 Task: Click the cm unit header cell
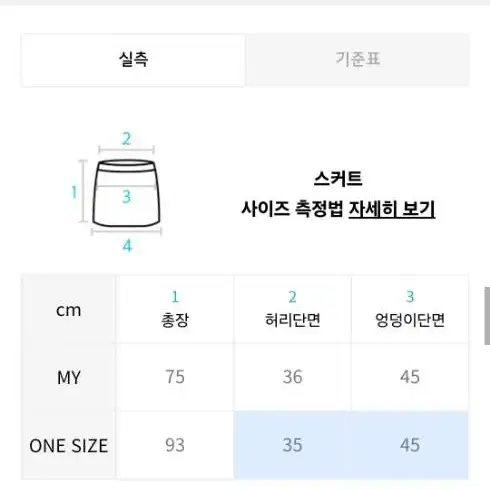coord(69,310)
